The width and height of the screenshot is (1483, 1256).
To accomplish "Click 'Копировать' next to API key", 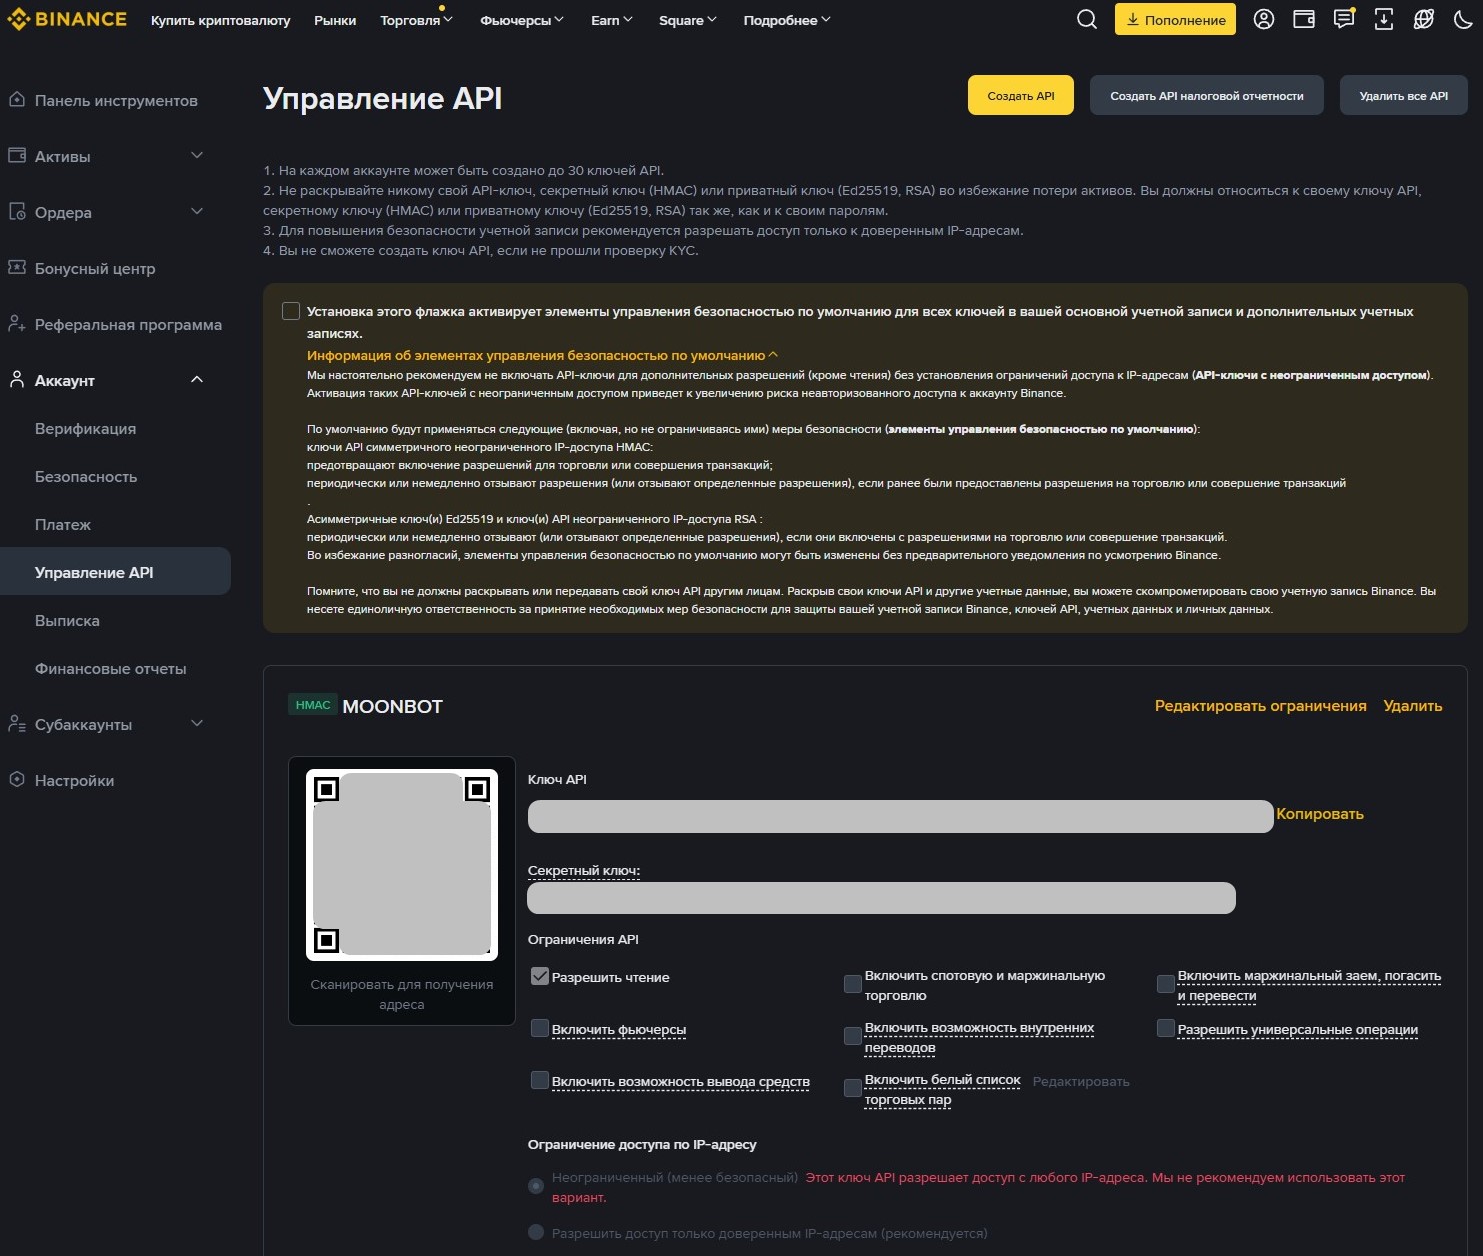I will (1319, 814).
